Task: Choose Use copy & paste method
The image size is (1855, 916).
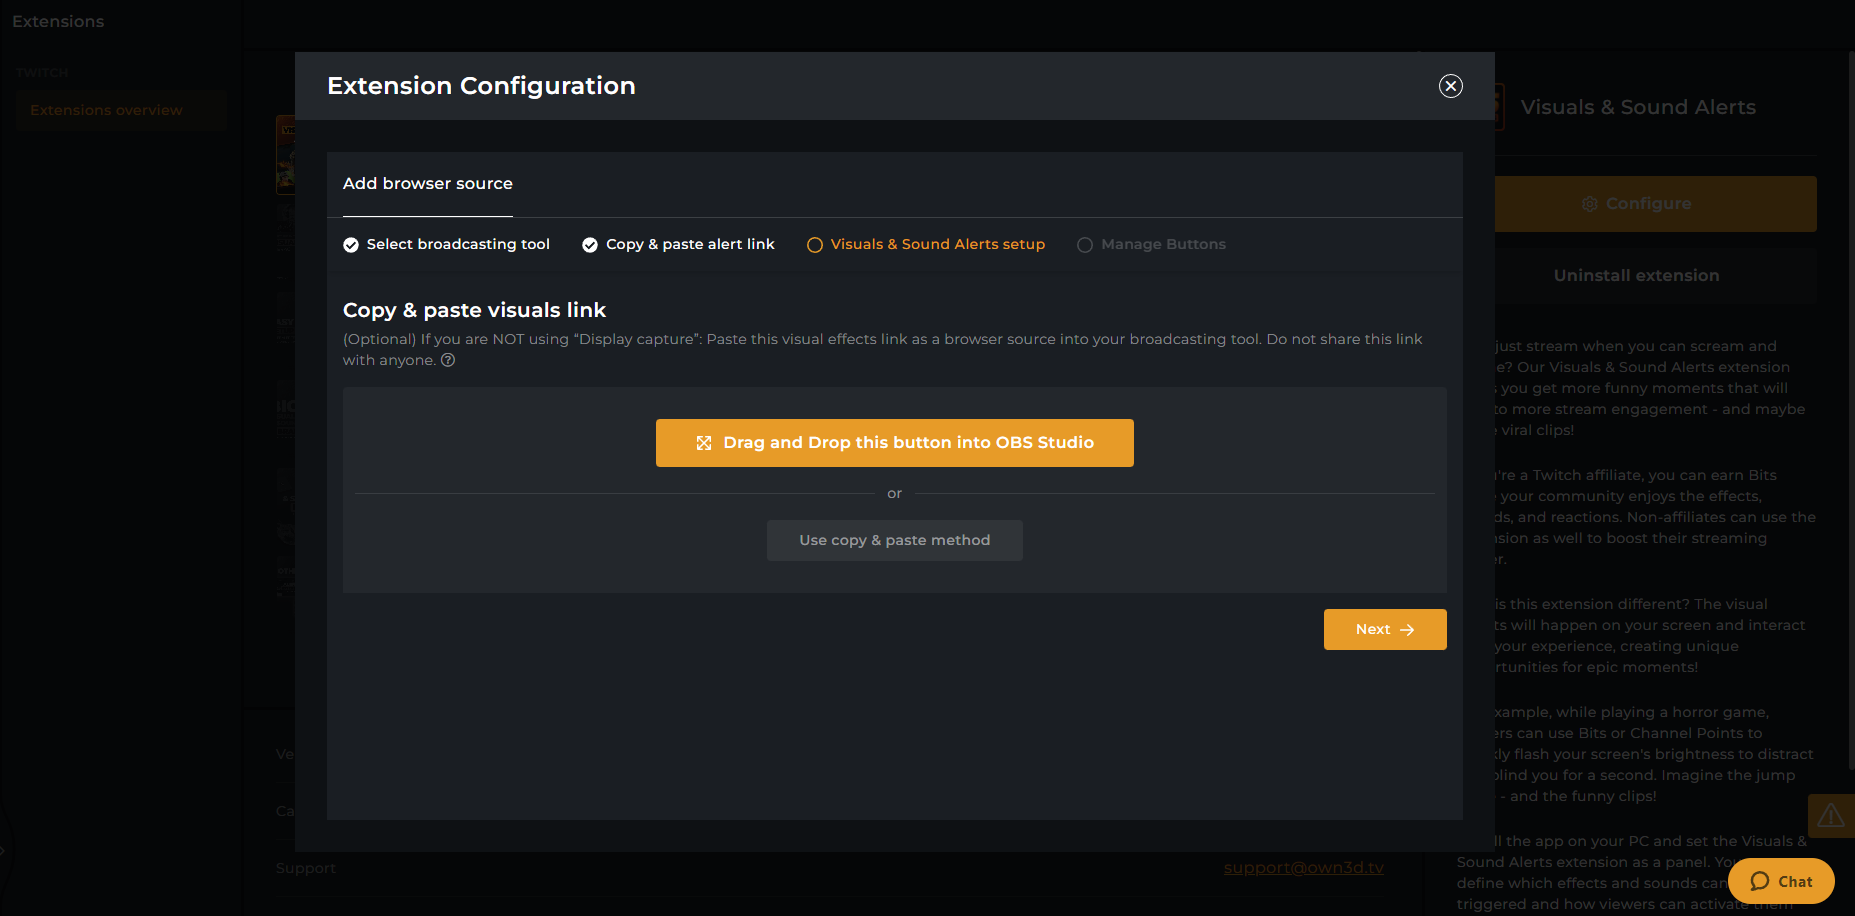Action: (x=895, y=540)
